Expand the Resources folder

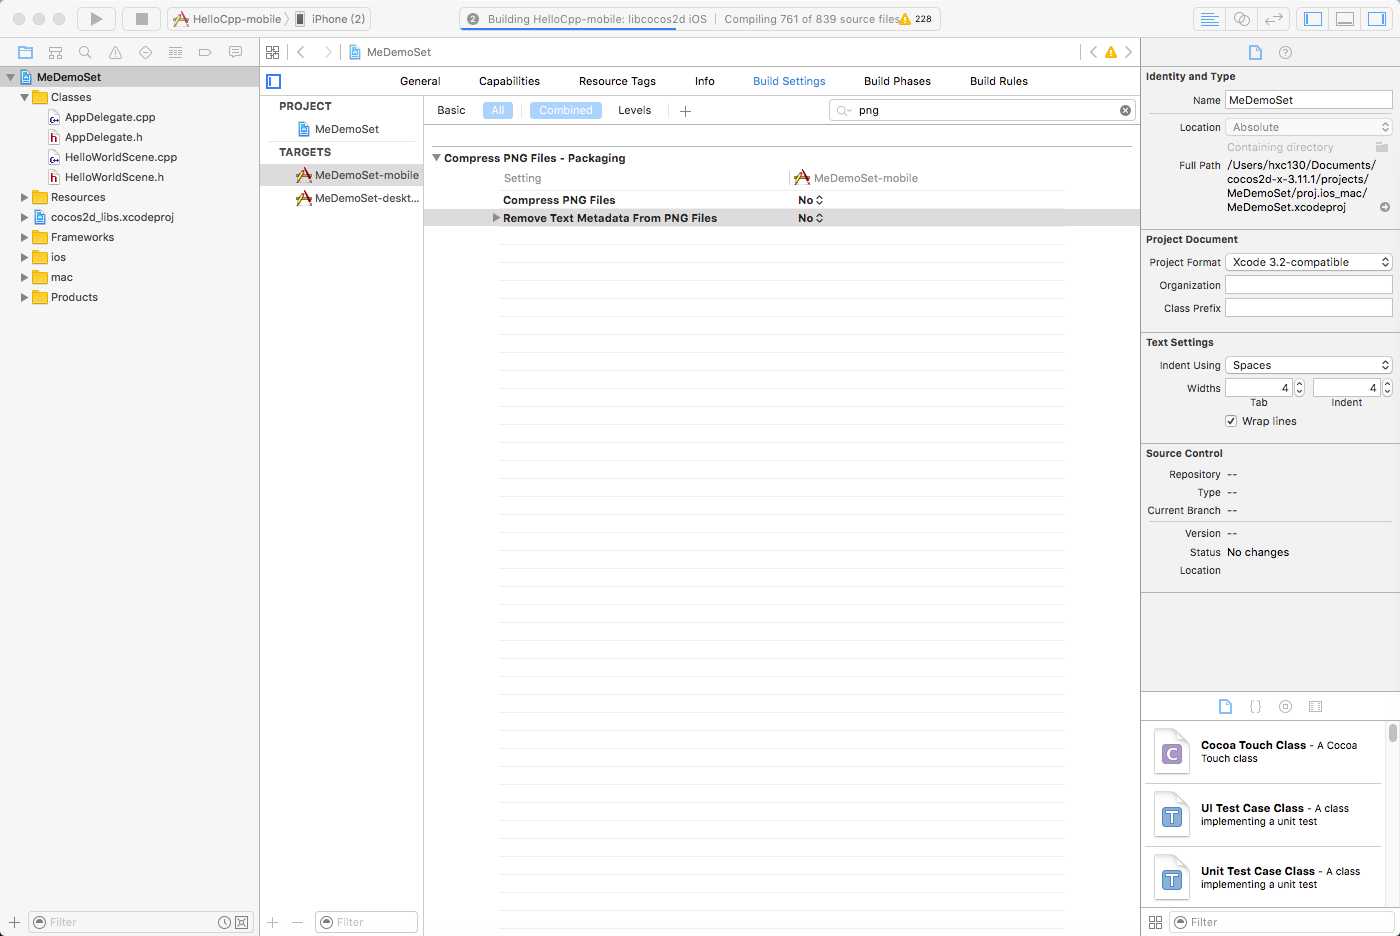coord(24,197)
